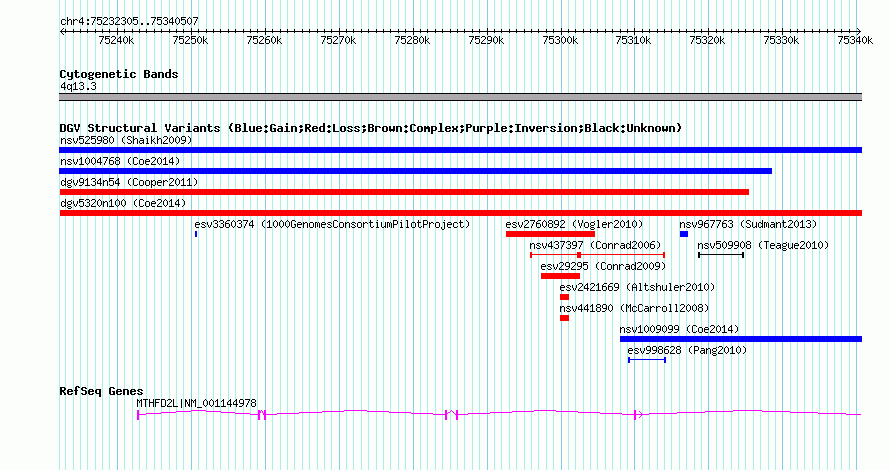
Task: Click the esv3360374 small blue variant mark
Action: point(196,234)
